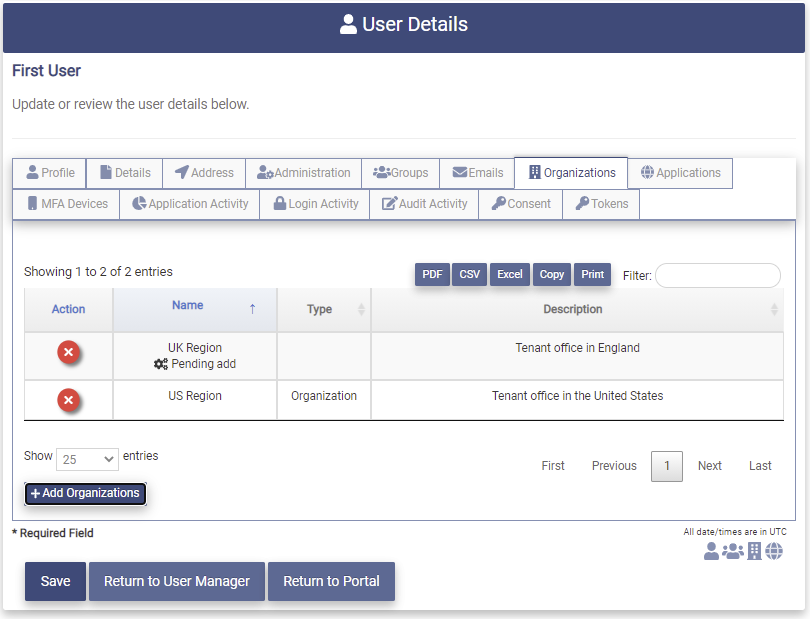Click Return to Portal button

[331, 581]
